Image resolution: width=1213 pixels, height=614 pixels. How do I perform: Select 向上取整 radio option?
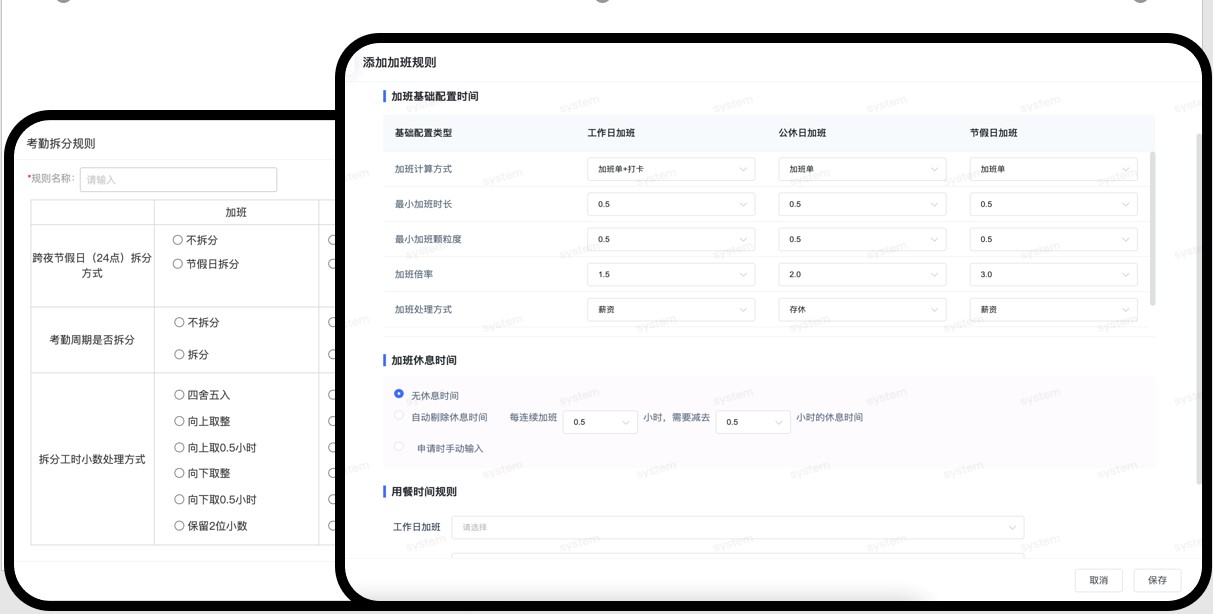click(178, 421)
